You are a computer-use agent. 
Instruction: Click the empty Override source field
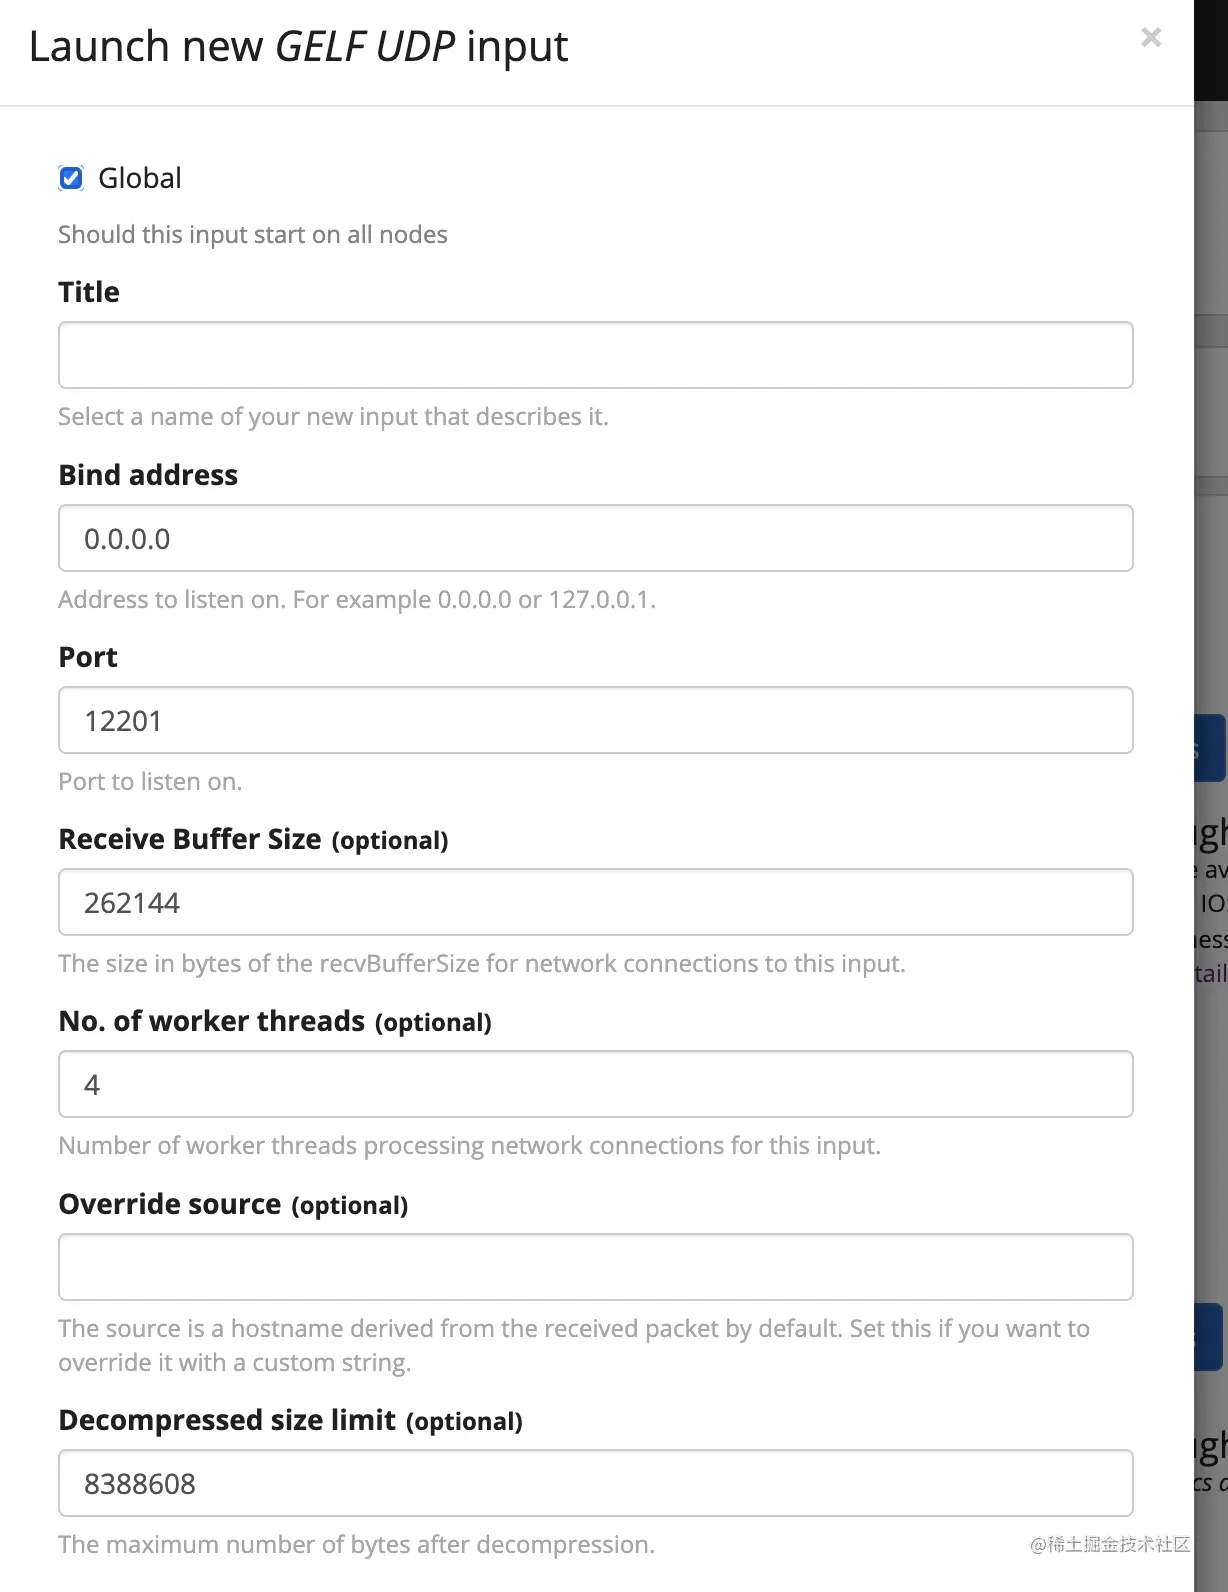(x=595, y=1267)
